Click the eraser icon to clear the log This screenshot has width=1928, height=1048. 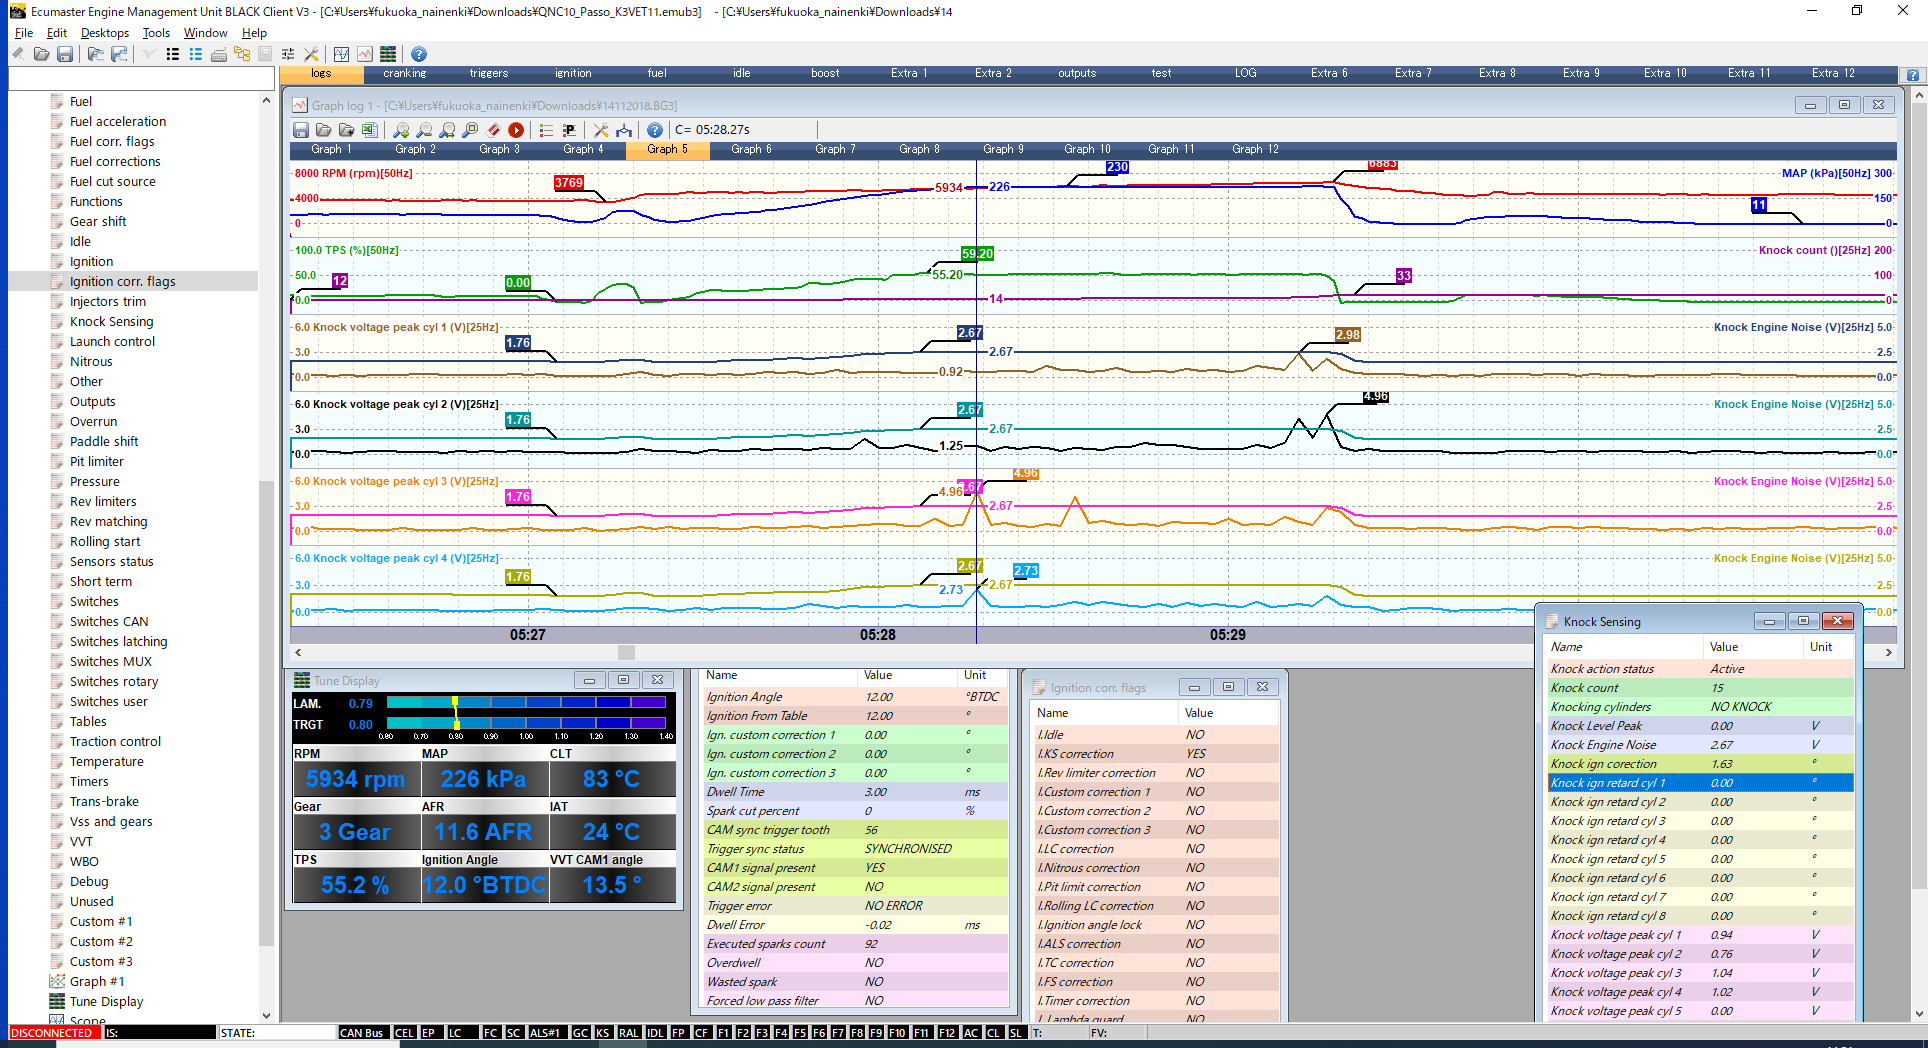click(x=493, y=130)
